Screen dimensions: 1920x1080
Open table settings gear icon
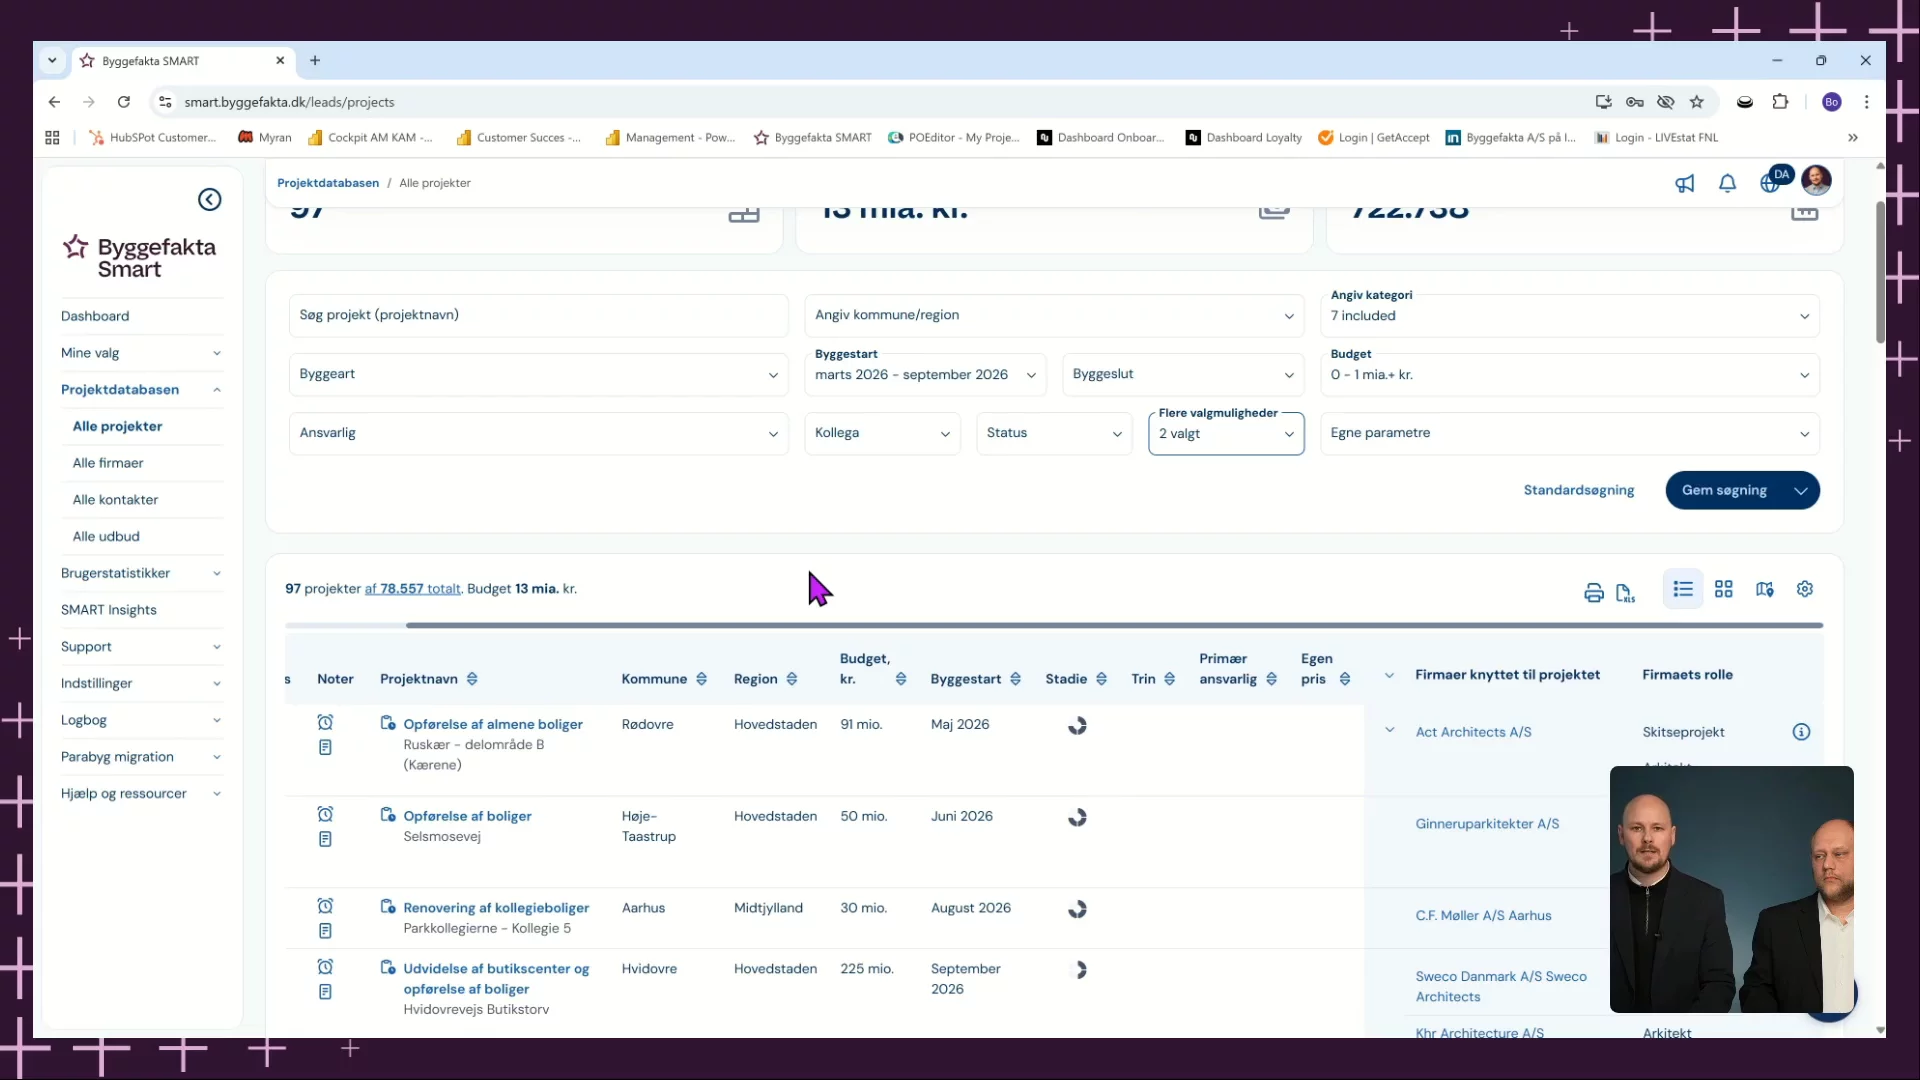pyautogui.click(x=1804, y=589)
